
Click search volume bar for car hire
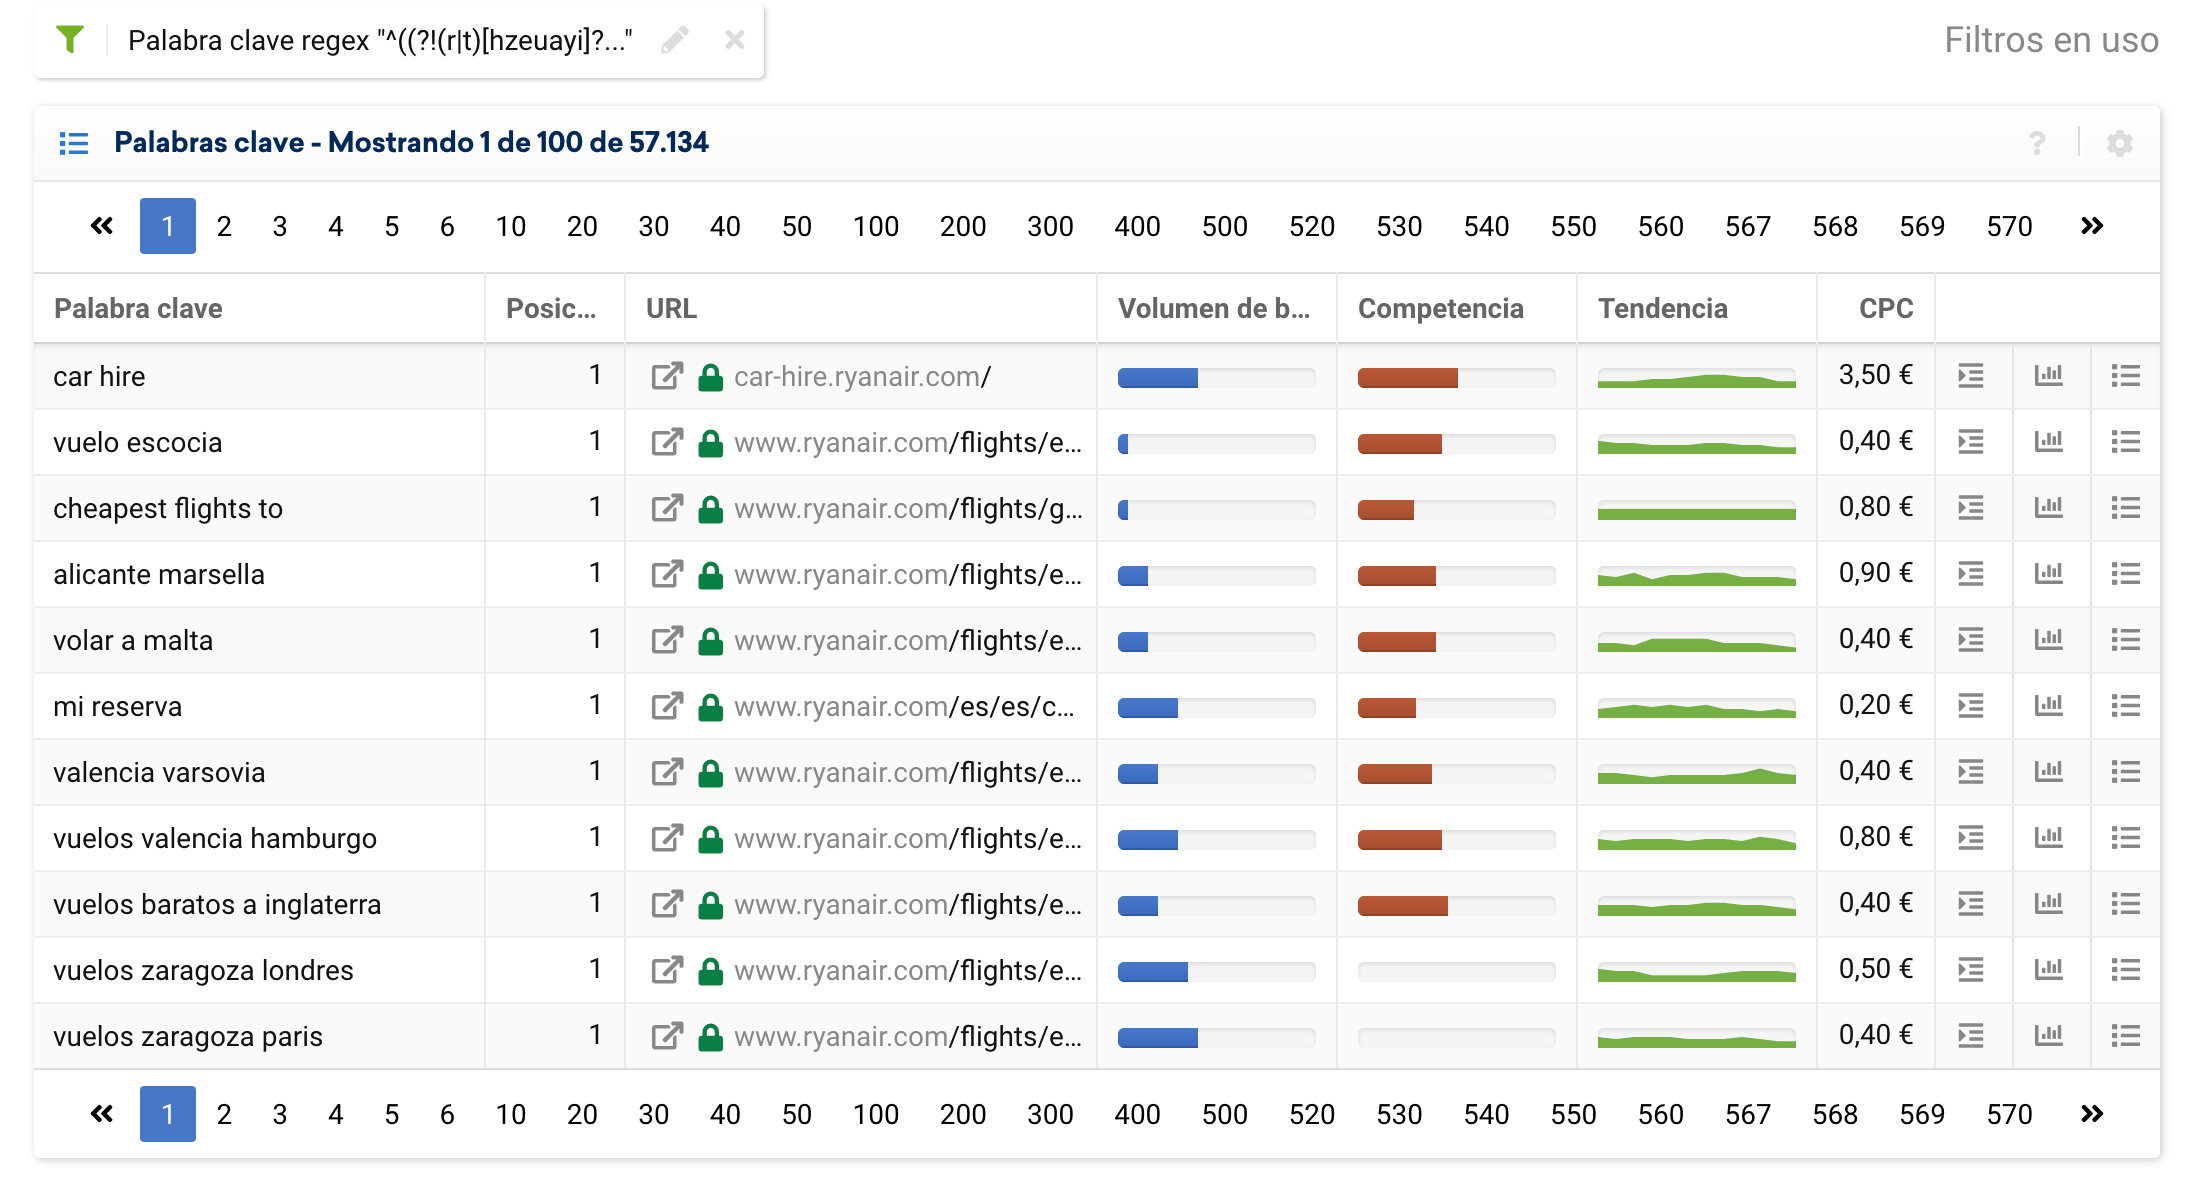click(x=1216, y=377)
